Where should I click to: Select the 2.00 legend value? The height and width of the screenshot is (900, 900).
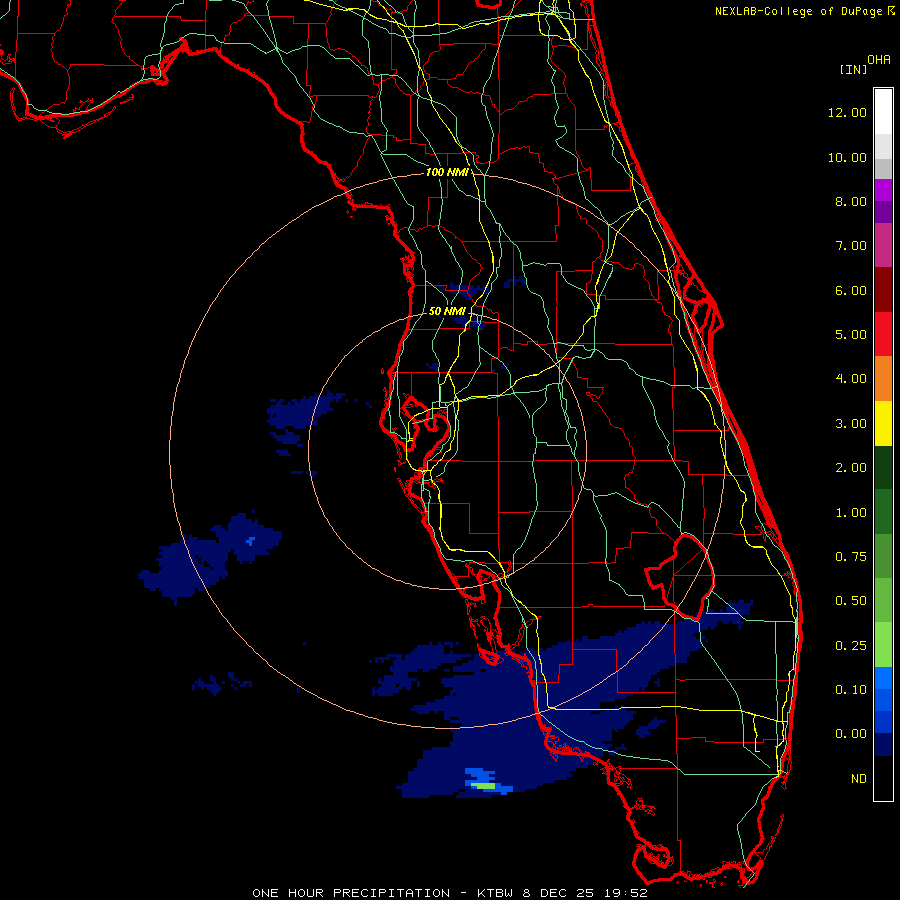coord(851,468)
